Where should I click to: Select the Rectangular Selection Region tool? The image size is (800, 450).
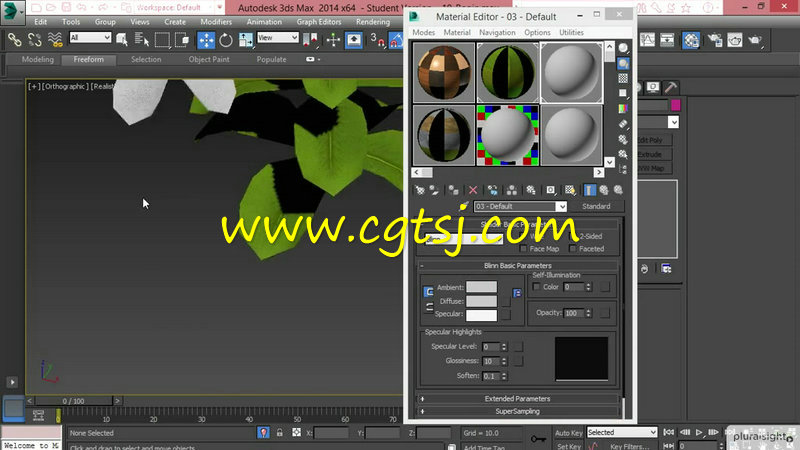[162, 39]
